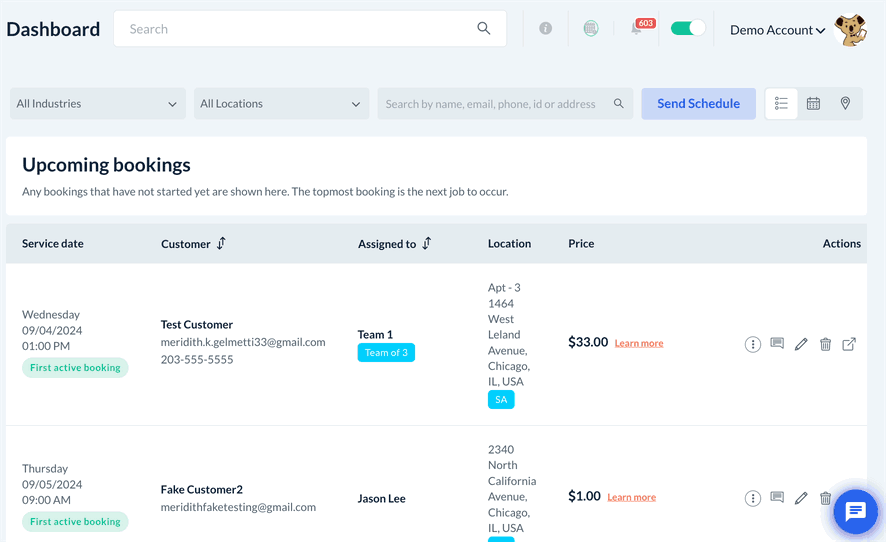Click Learn more link beside $33.00

point(639,343)
